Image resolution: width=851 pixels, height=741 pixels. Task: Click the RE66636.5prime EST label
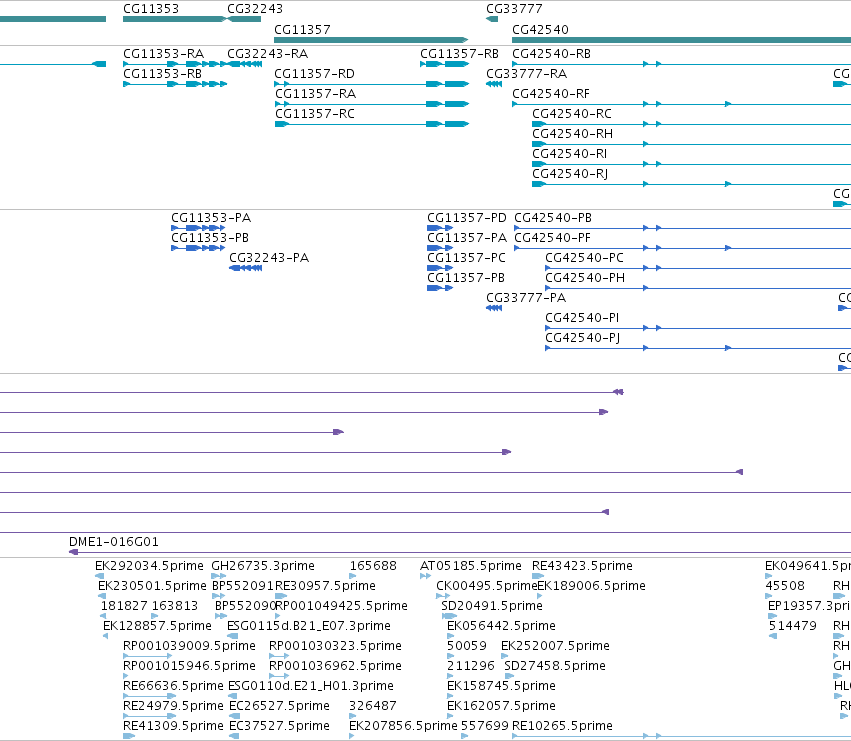pyautogui.click(x=173, y=686)
